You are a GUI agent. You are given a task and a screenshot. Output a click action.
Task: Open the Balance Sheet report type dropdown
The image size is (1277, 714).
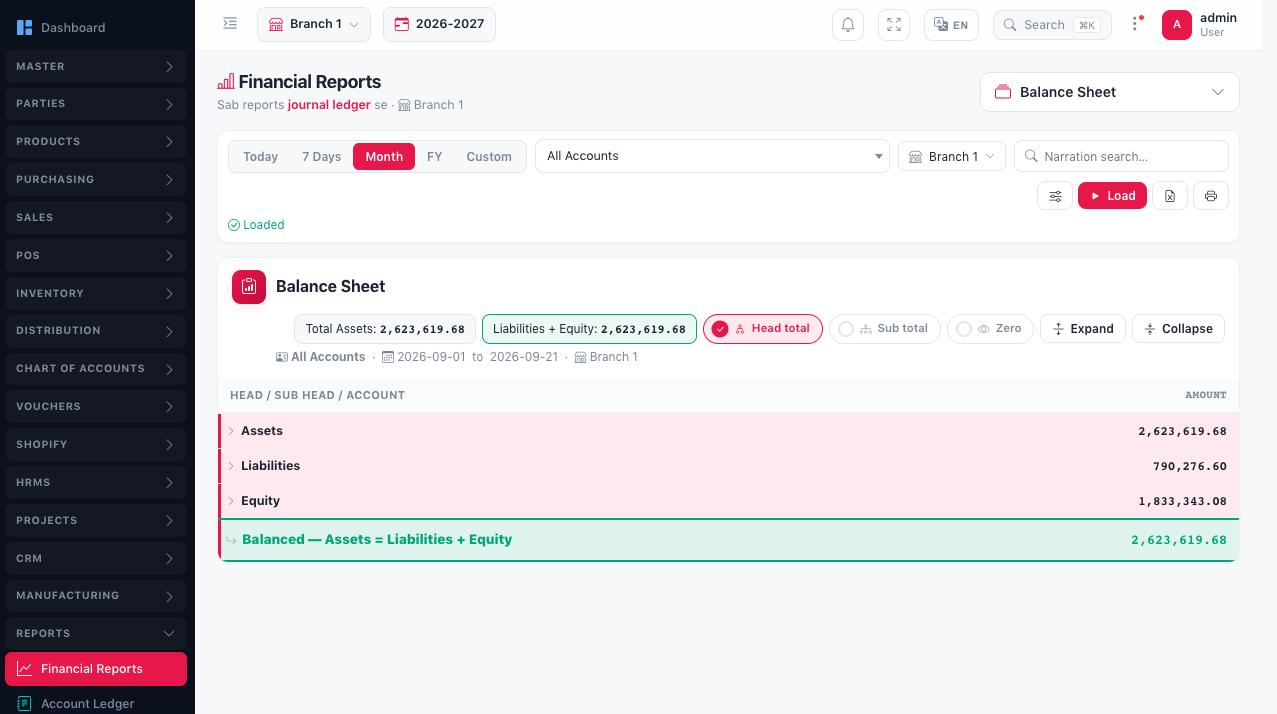[x=1110, y=92]
